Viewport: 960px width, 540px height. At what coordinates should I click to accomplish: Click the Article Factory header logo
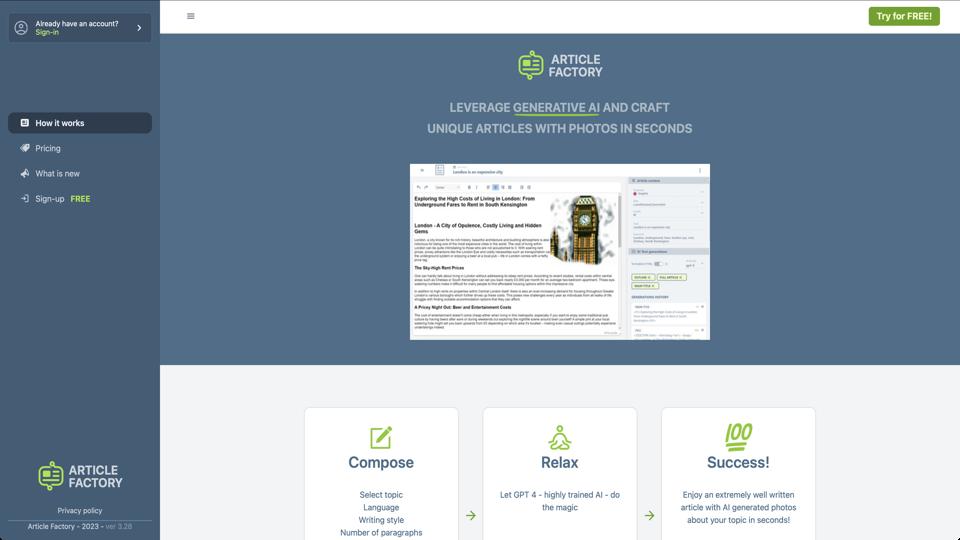click(x=560, y=65)
